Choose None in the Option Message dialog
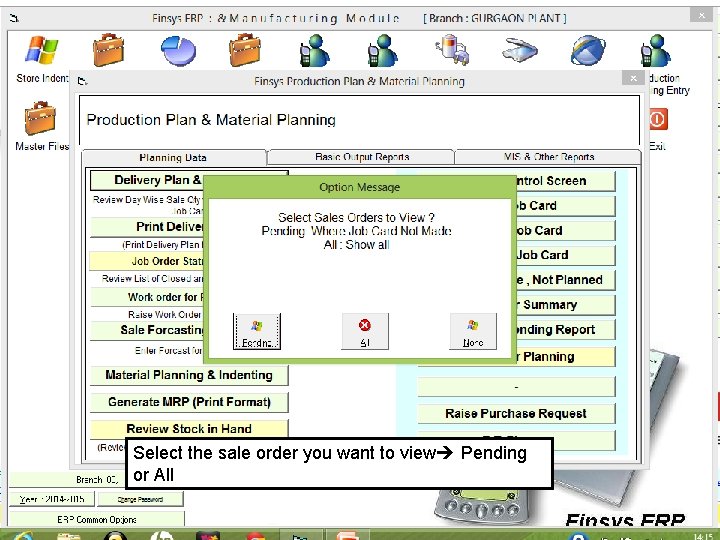 pyautogui.click(x=473, y=332)
